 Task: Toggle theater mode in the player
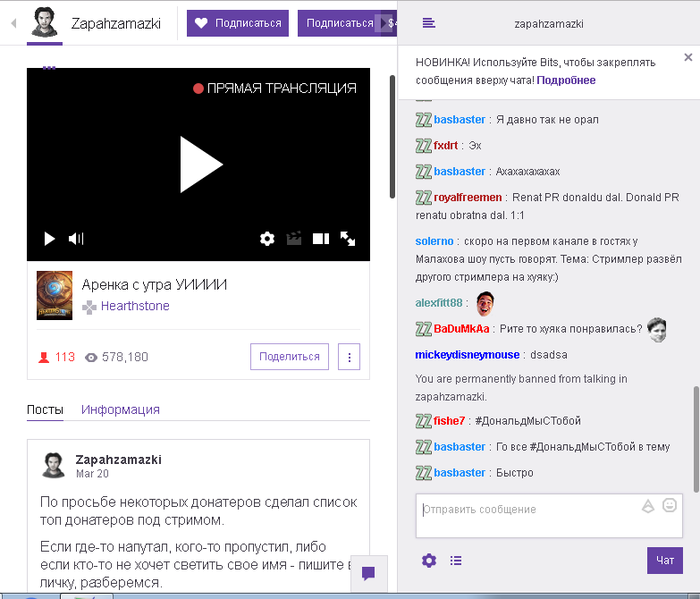click(321, 239)
